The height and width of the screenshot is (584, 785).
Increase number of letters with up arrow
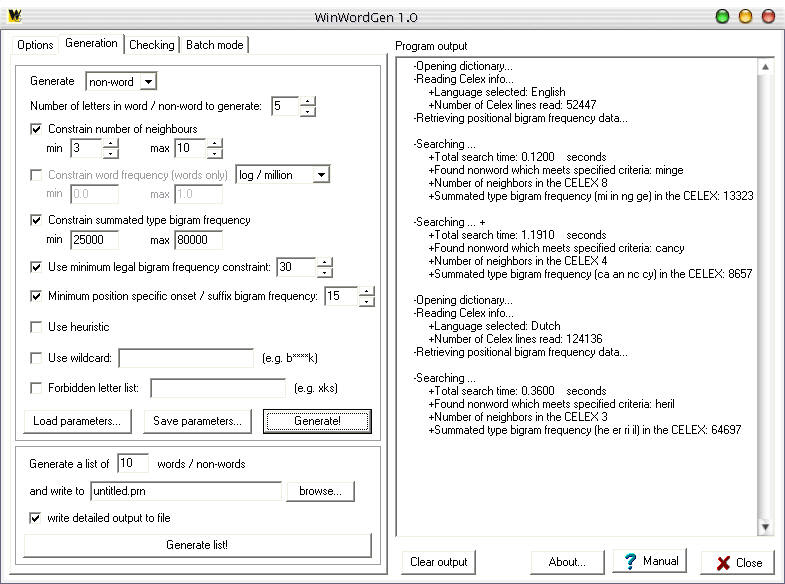coord(308,101)
